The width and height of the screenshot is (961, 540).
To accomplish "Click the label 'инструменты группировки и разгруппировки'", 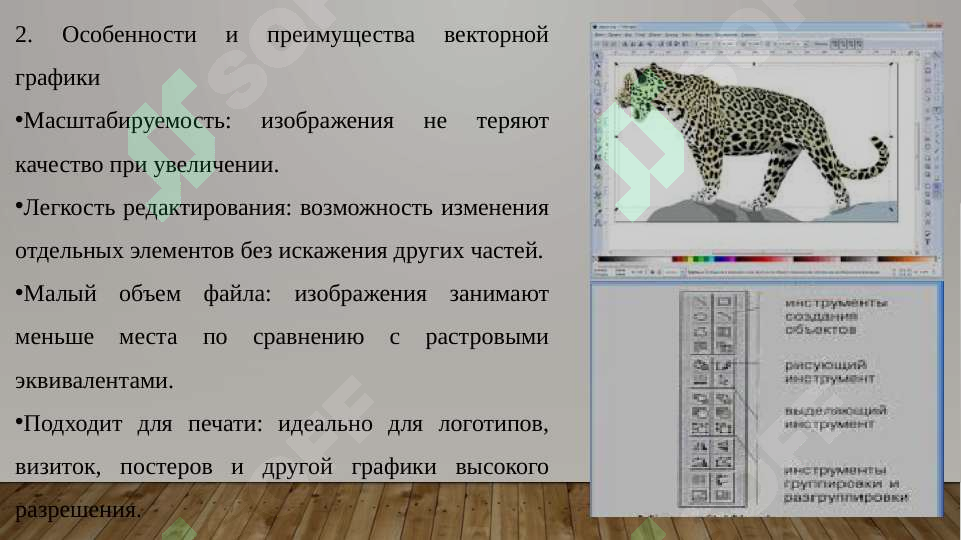I will (x=846, y=484).
